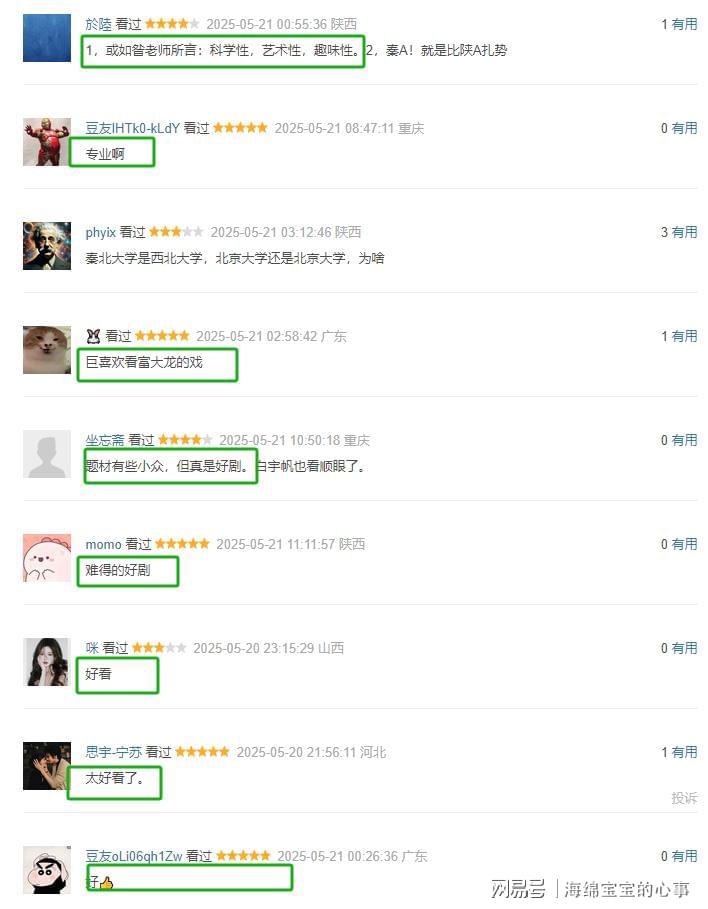Open 思宇-宁苏 user profile link
This screenshot has height=909, width=708.
(113, 752)
